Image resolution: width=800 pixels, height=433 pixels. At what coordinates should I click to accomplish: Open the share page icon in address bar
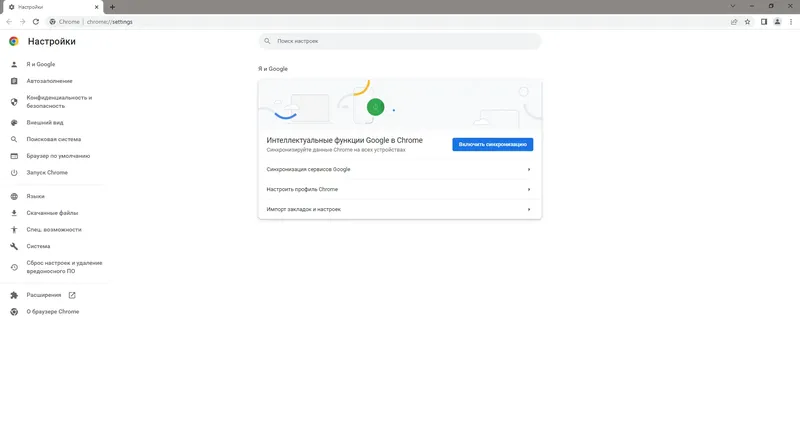click(x=734, y=22)
